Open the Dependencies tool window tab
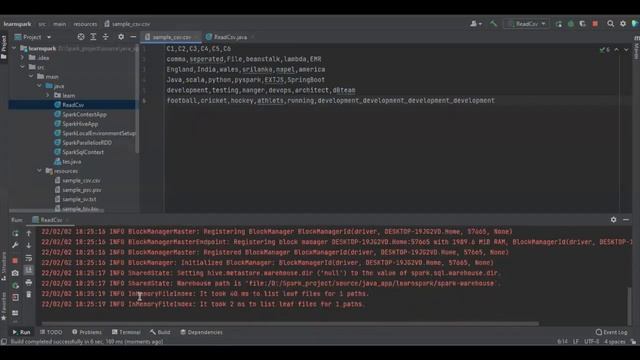The width and height of the screenshot is (640, 360). pyautogui.click(x=201, y=332)
